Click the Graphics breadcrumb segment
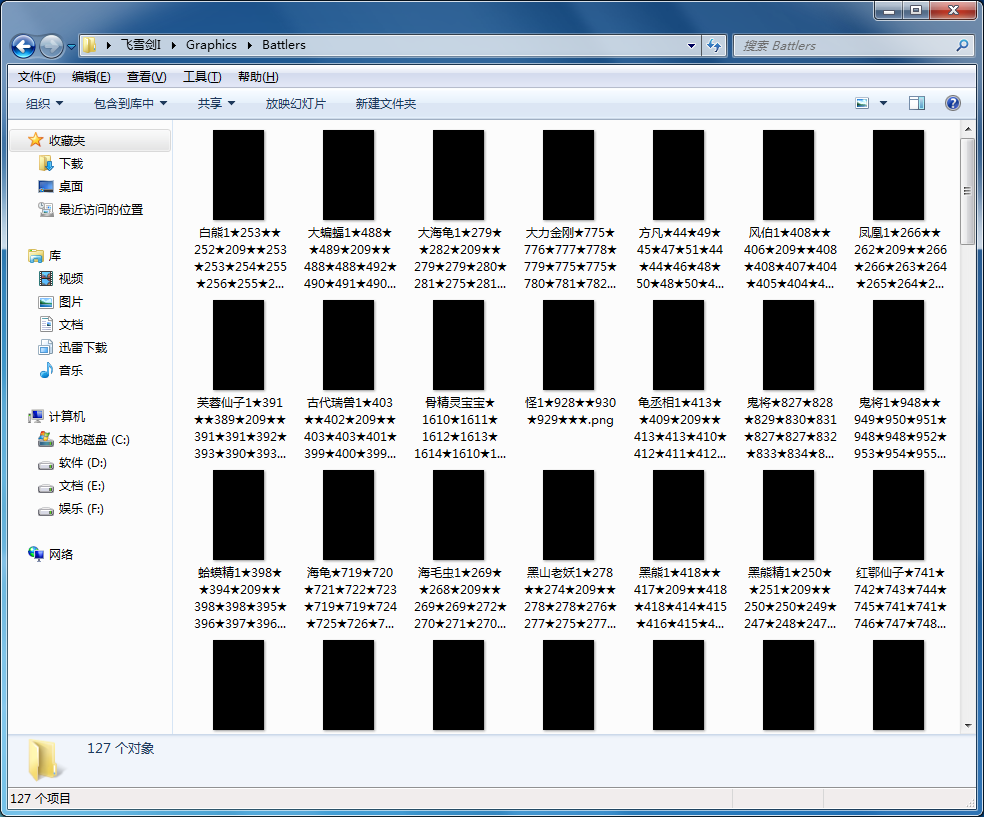The height and width of the screenshot is (817, 984). (x=211, y=45)
